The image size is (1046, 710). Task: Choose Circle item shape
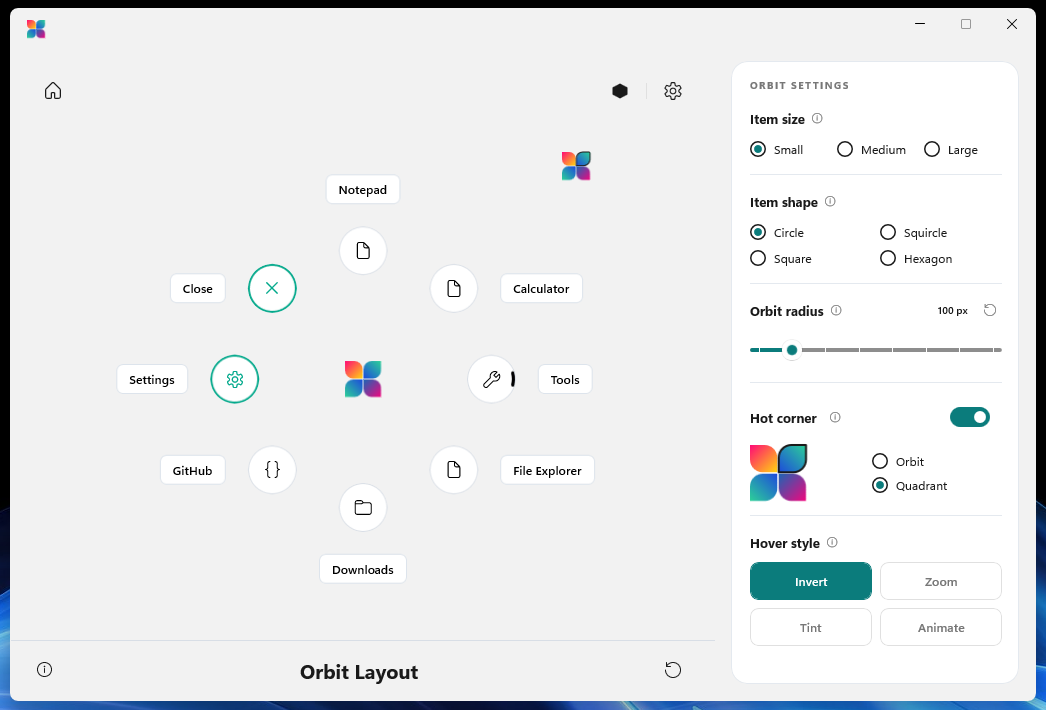[x=777, y=232]
